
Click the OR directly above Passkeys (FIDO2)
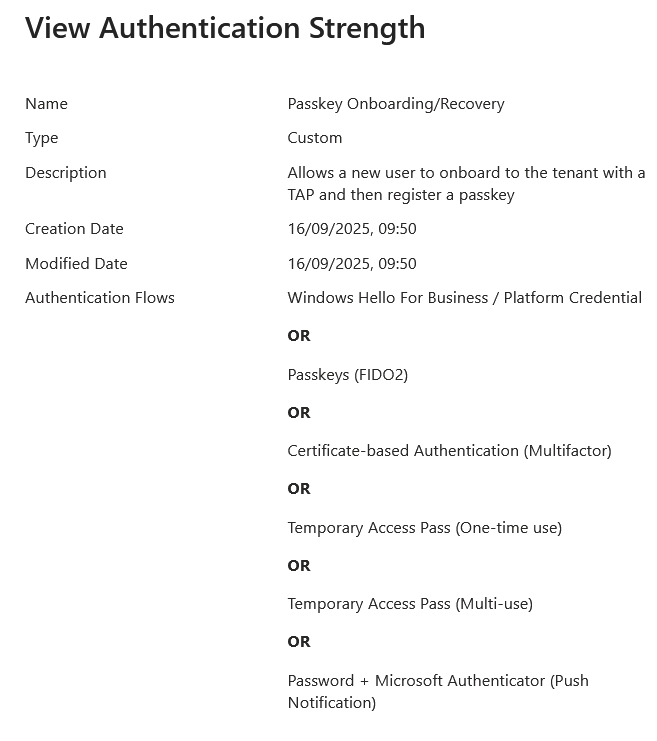tap(299, 336)
